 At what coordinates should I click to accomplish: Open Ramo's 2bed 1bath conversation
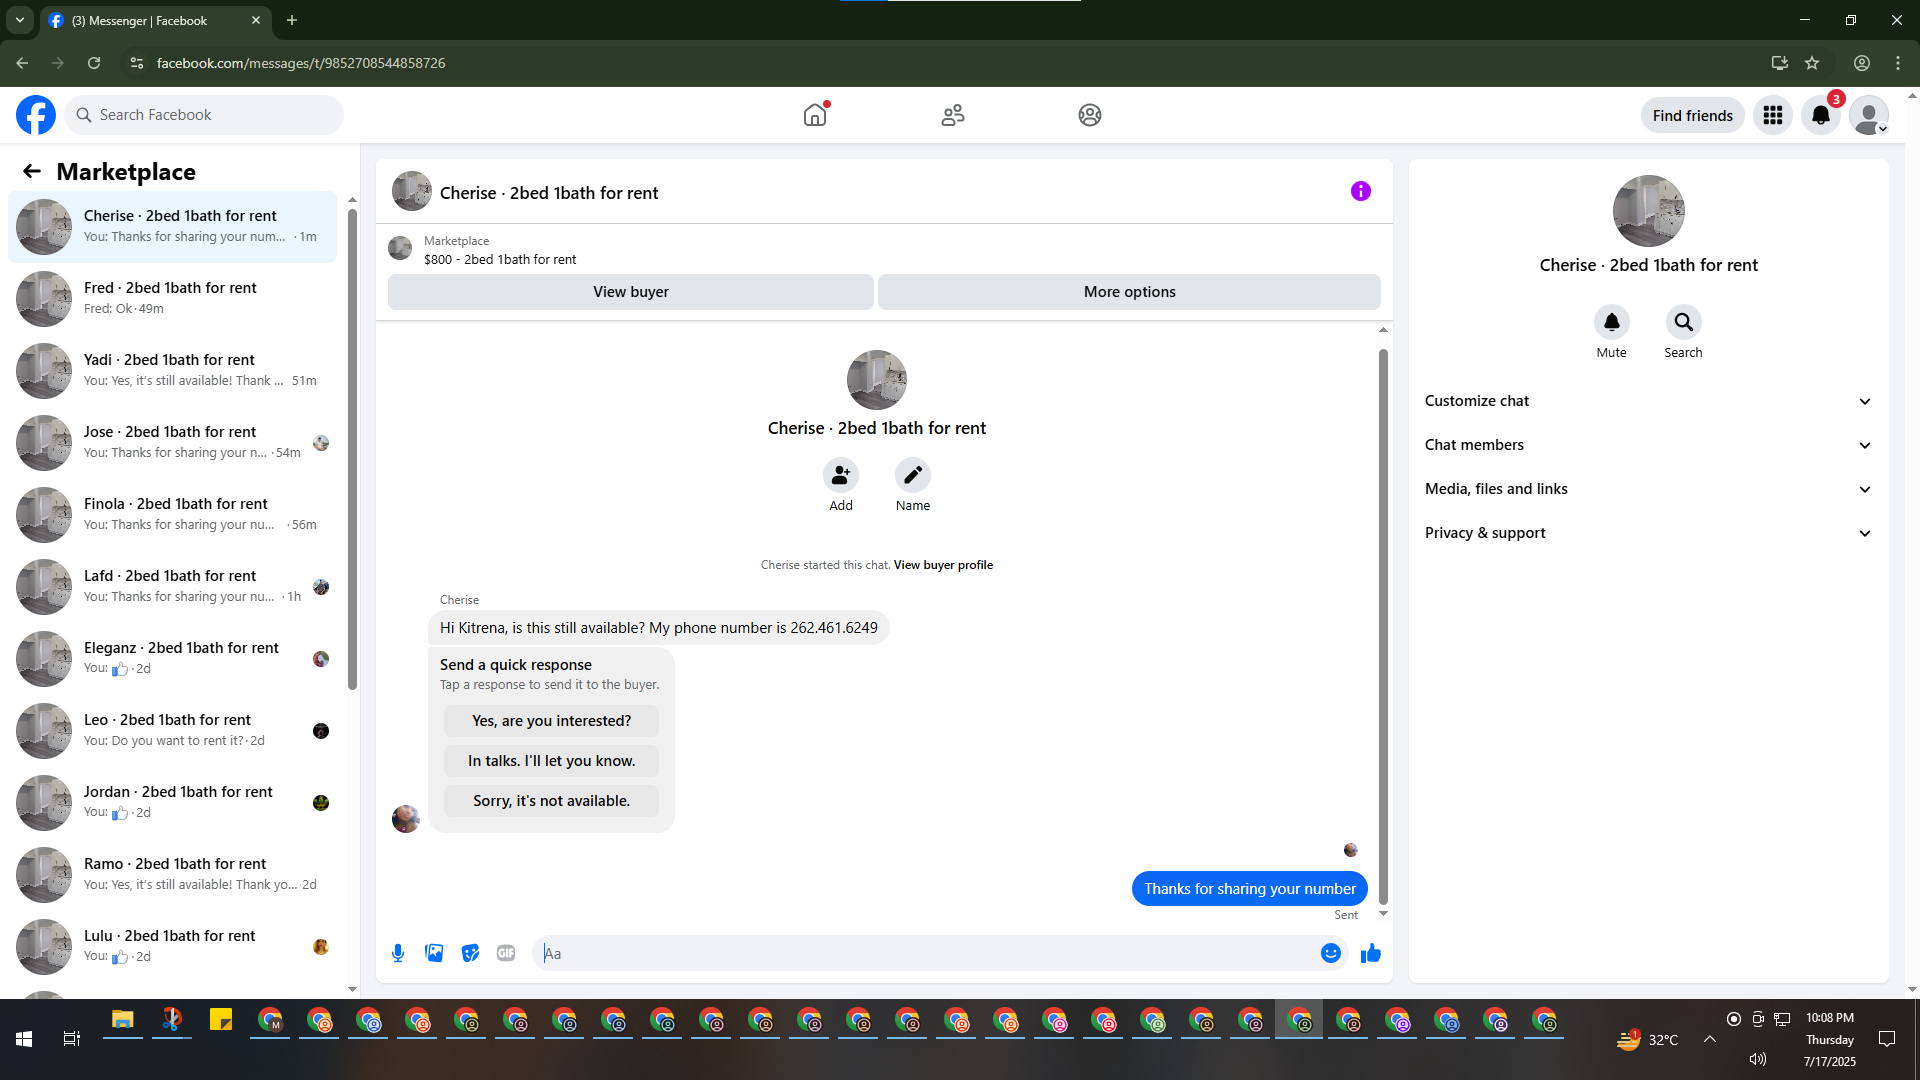[x=172, y=874]
